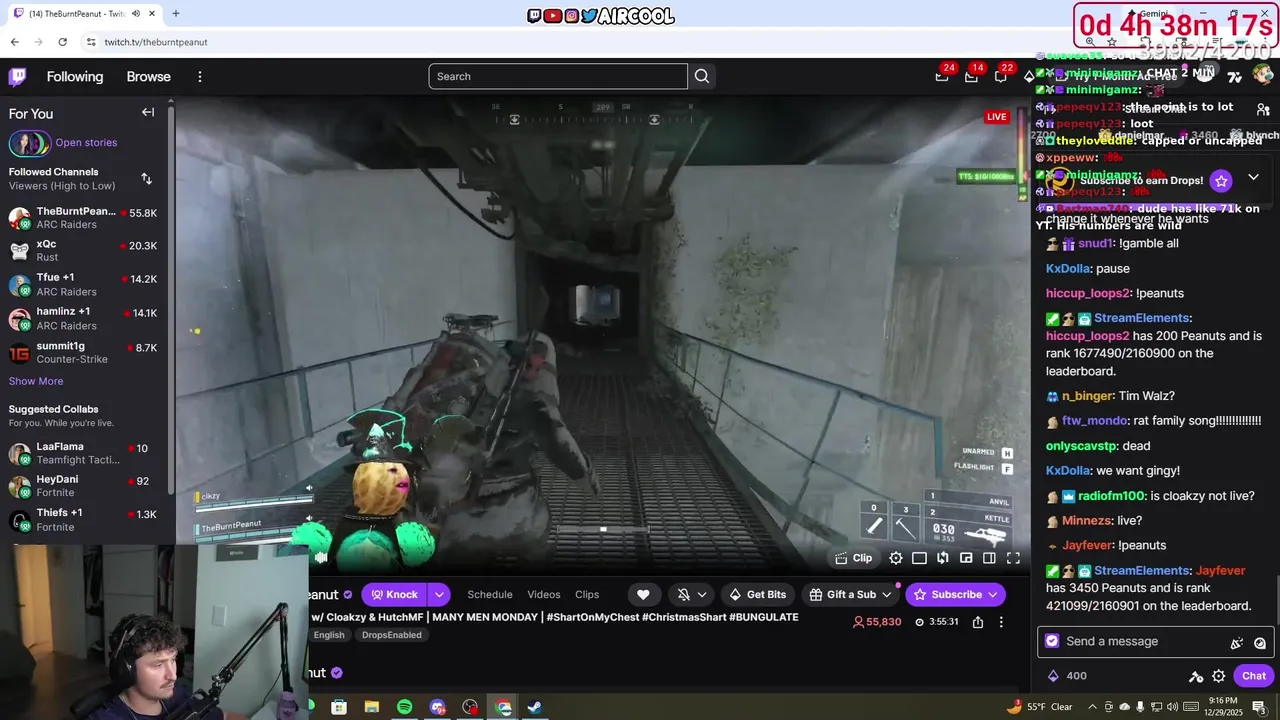
Task: Toggle picture-in-picture mini player
Action: point(966,558)
